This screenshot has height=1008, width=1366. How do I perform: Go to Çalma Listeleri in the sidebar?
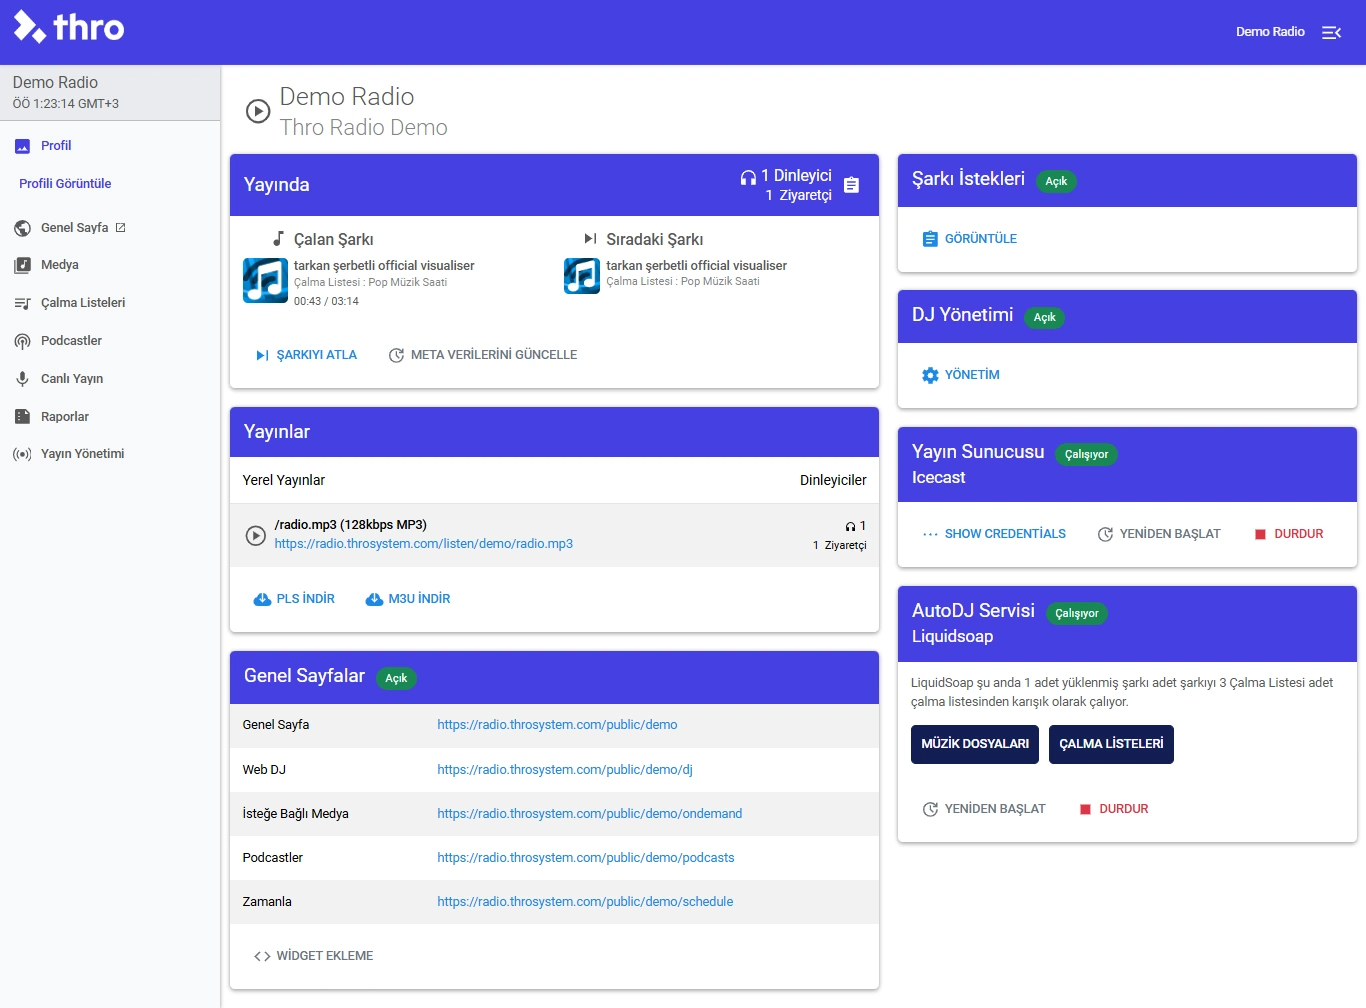pos(110,303)
